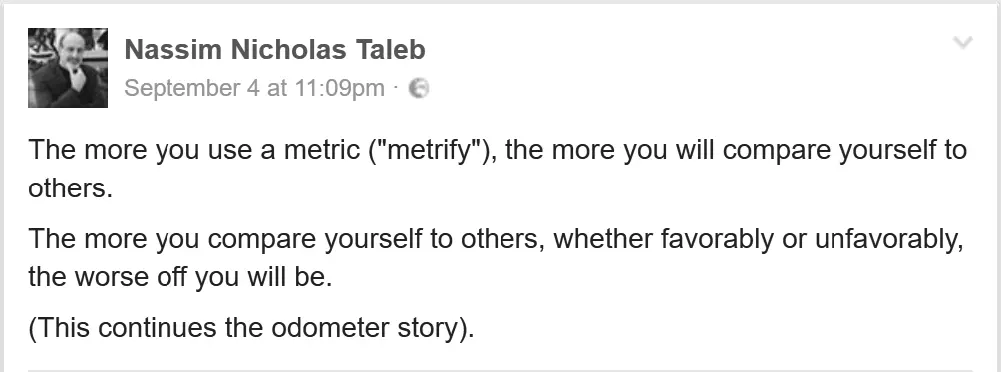The width and height of the screenshot is (1001, 372).
Task: Click the public globe privacy icon
Action: (418, 88)
